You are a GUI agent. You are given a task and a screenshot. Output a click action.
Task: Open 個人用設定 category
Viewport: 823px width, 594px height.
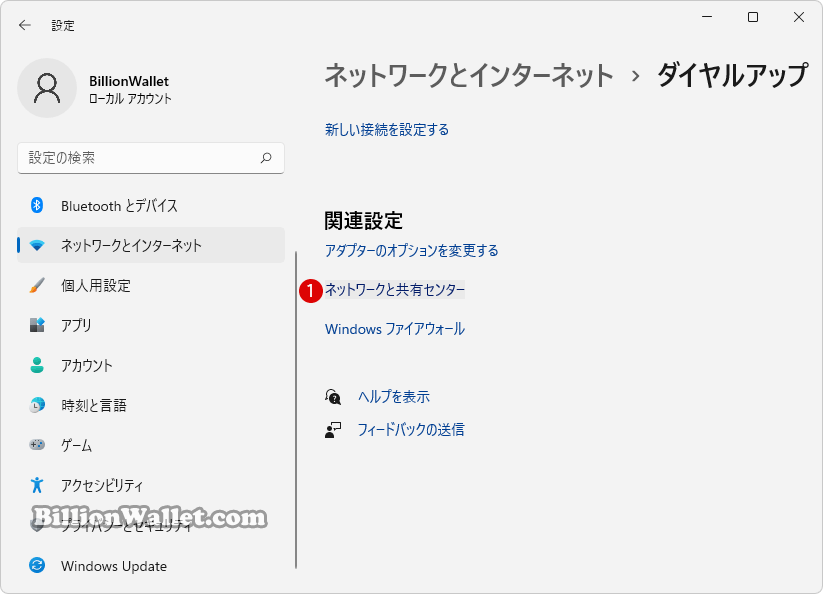[151, 285]
